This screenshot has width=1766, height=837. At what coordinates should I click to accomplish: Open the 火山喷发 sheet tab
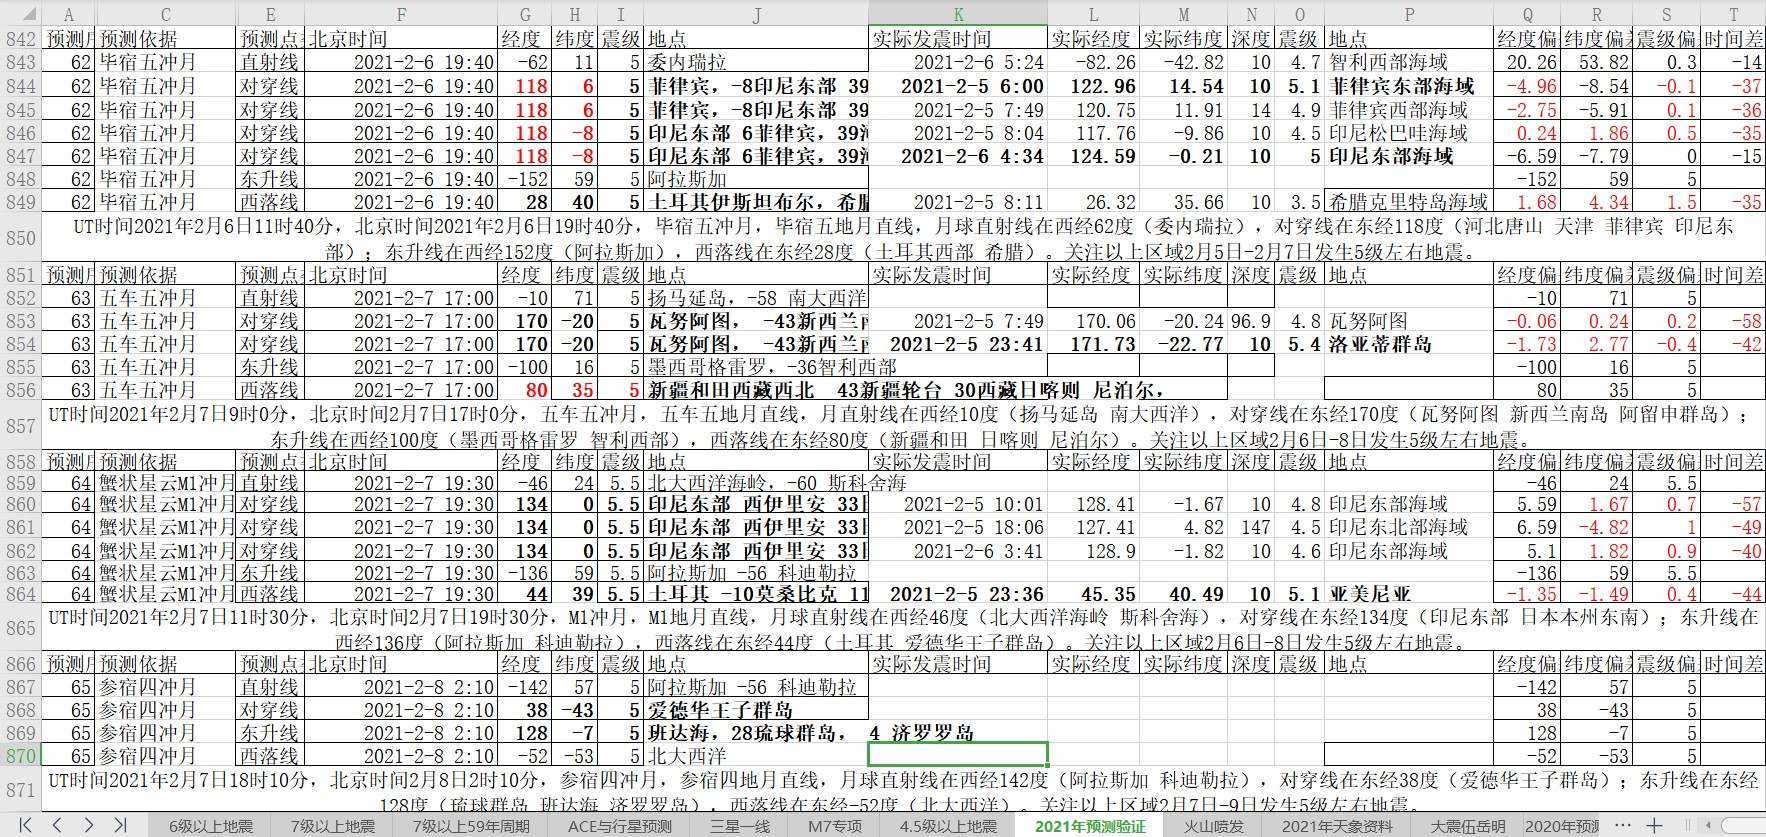1214,826
